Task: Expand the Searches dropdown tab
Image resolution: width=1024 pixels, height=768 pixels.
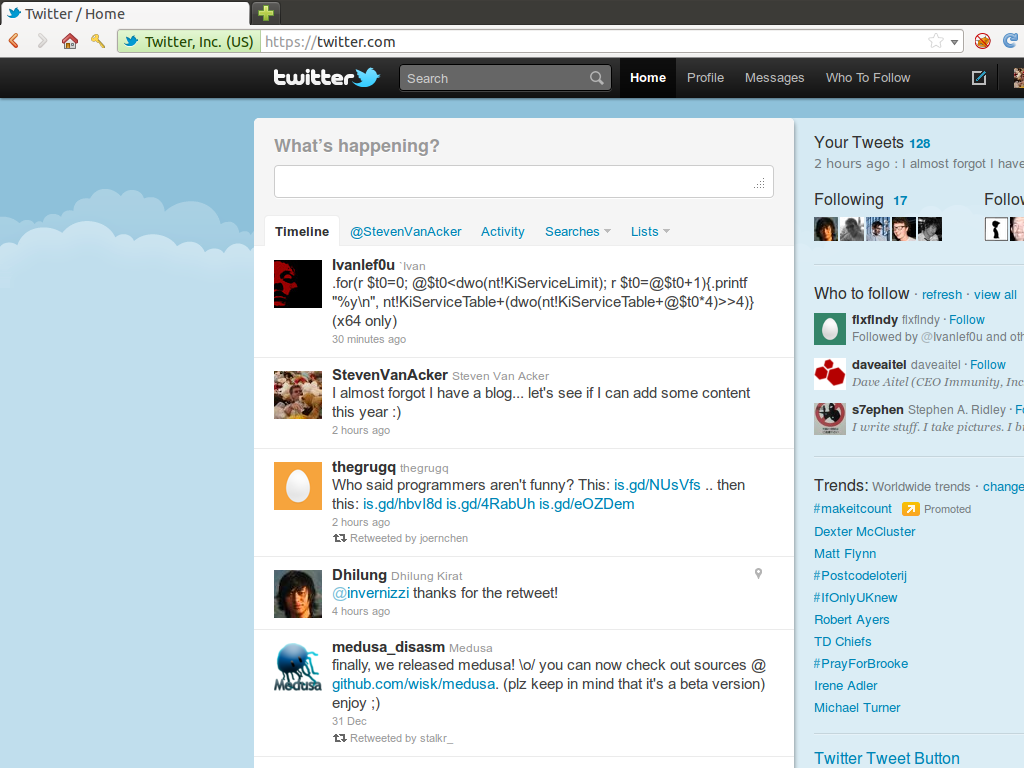Action: tap(578, 232)
